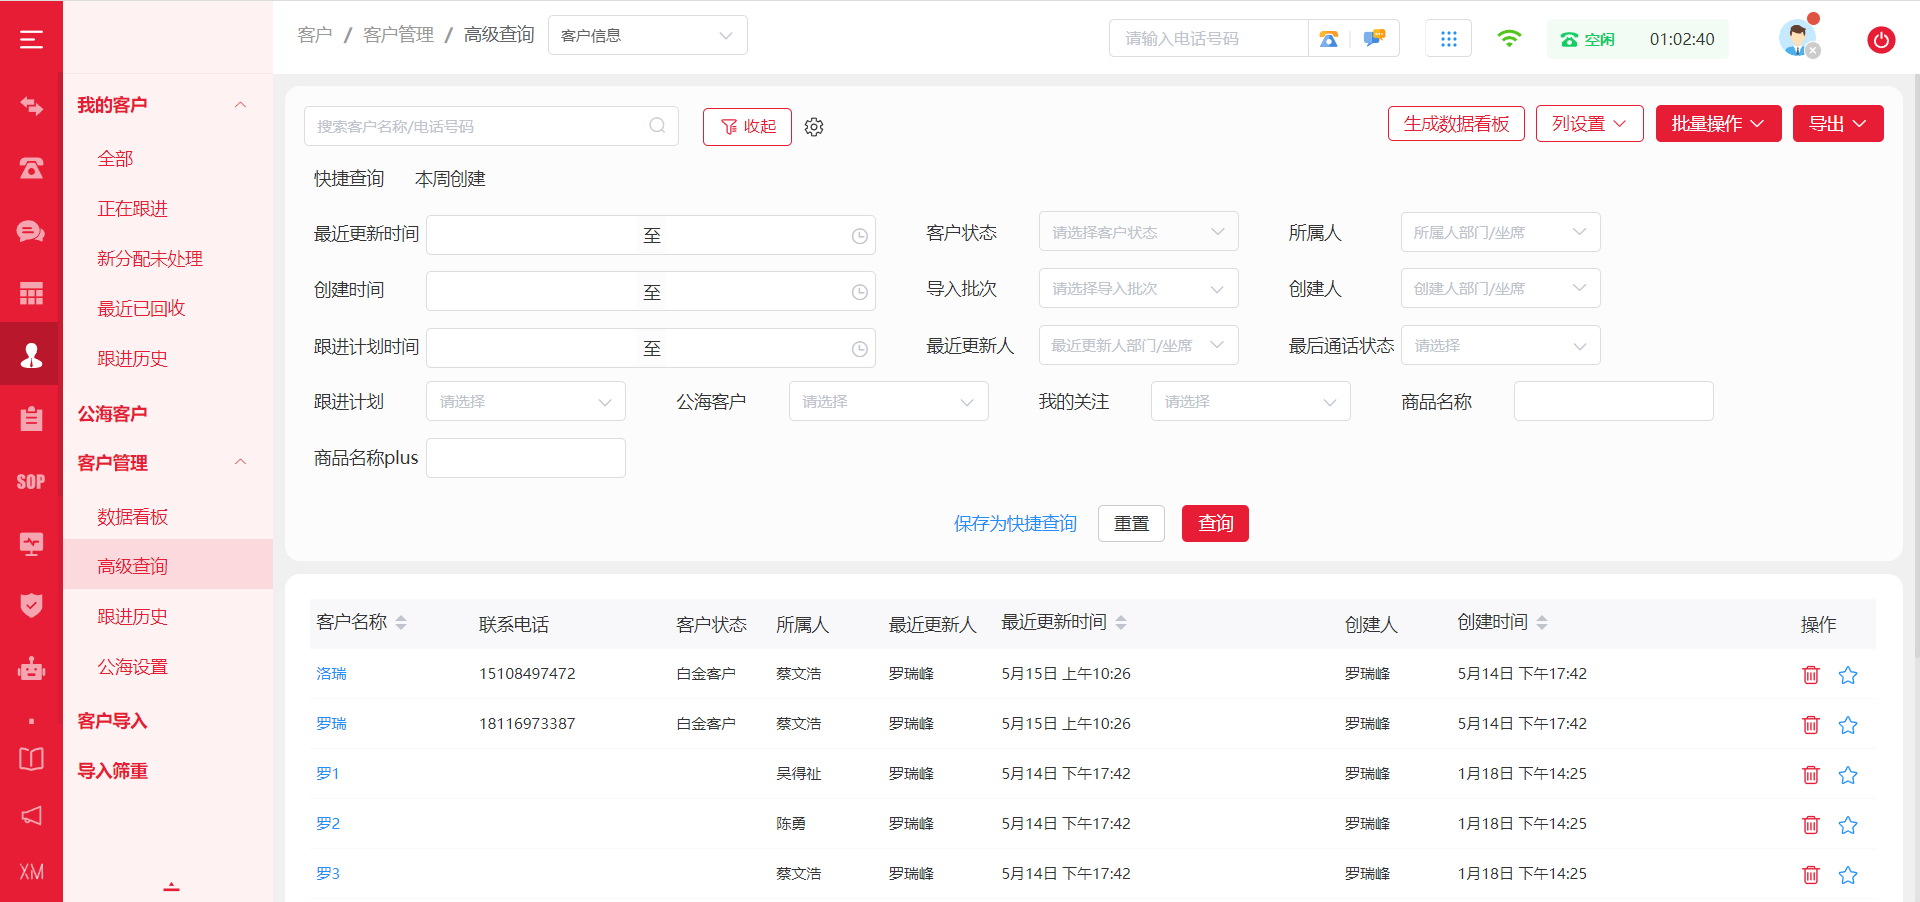Image resolution: width=1920 pixels, height=902 pixels.
Task: Click the 商品名称plus input field
Action: point(525,458)
